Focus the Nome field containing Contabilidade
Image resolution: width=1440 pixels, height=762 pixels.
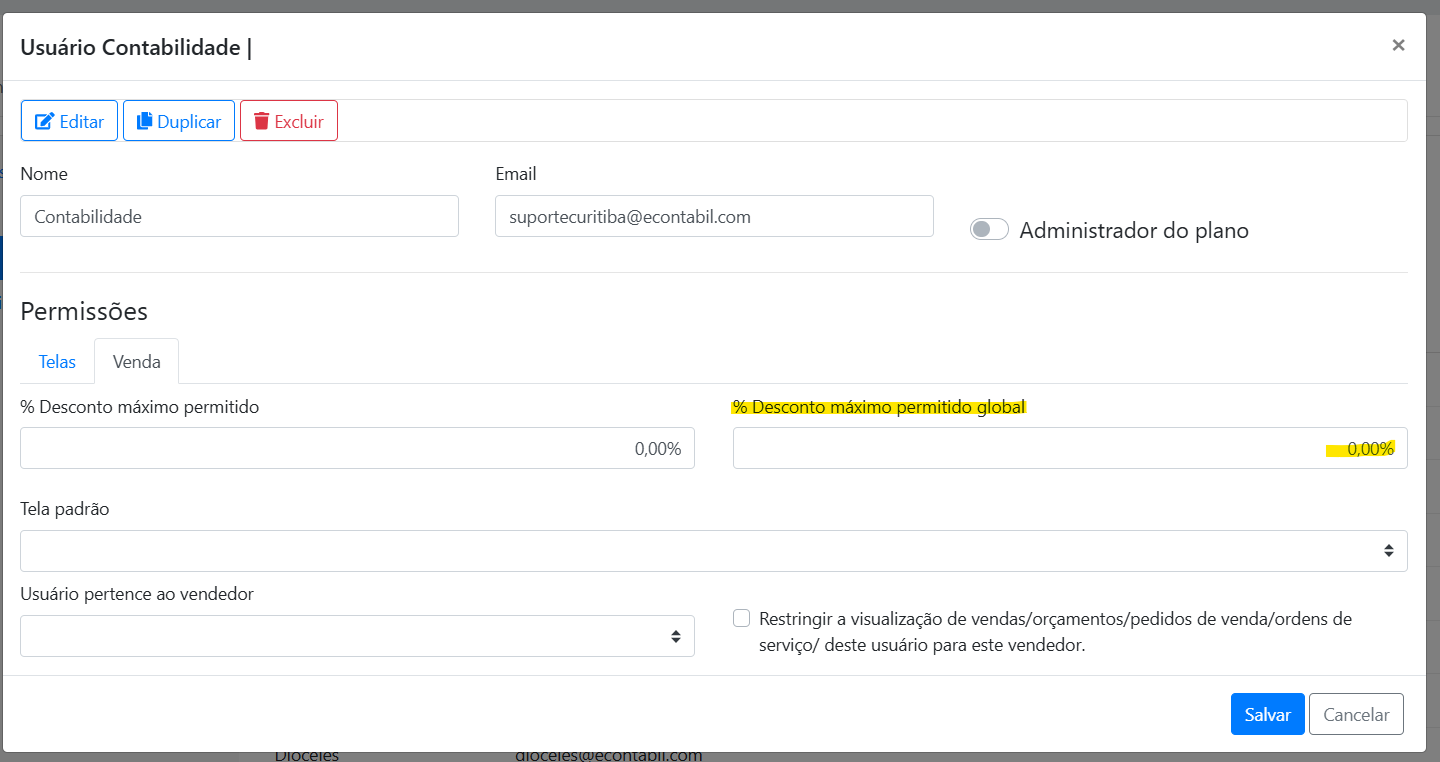point(239,216)
